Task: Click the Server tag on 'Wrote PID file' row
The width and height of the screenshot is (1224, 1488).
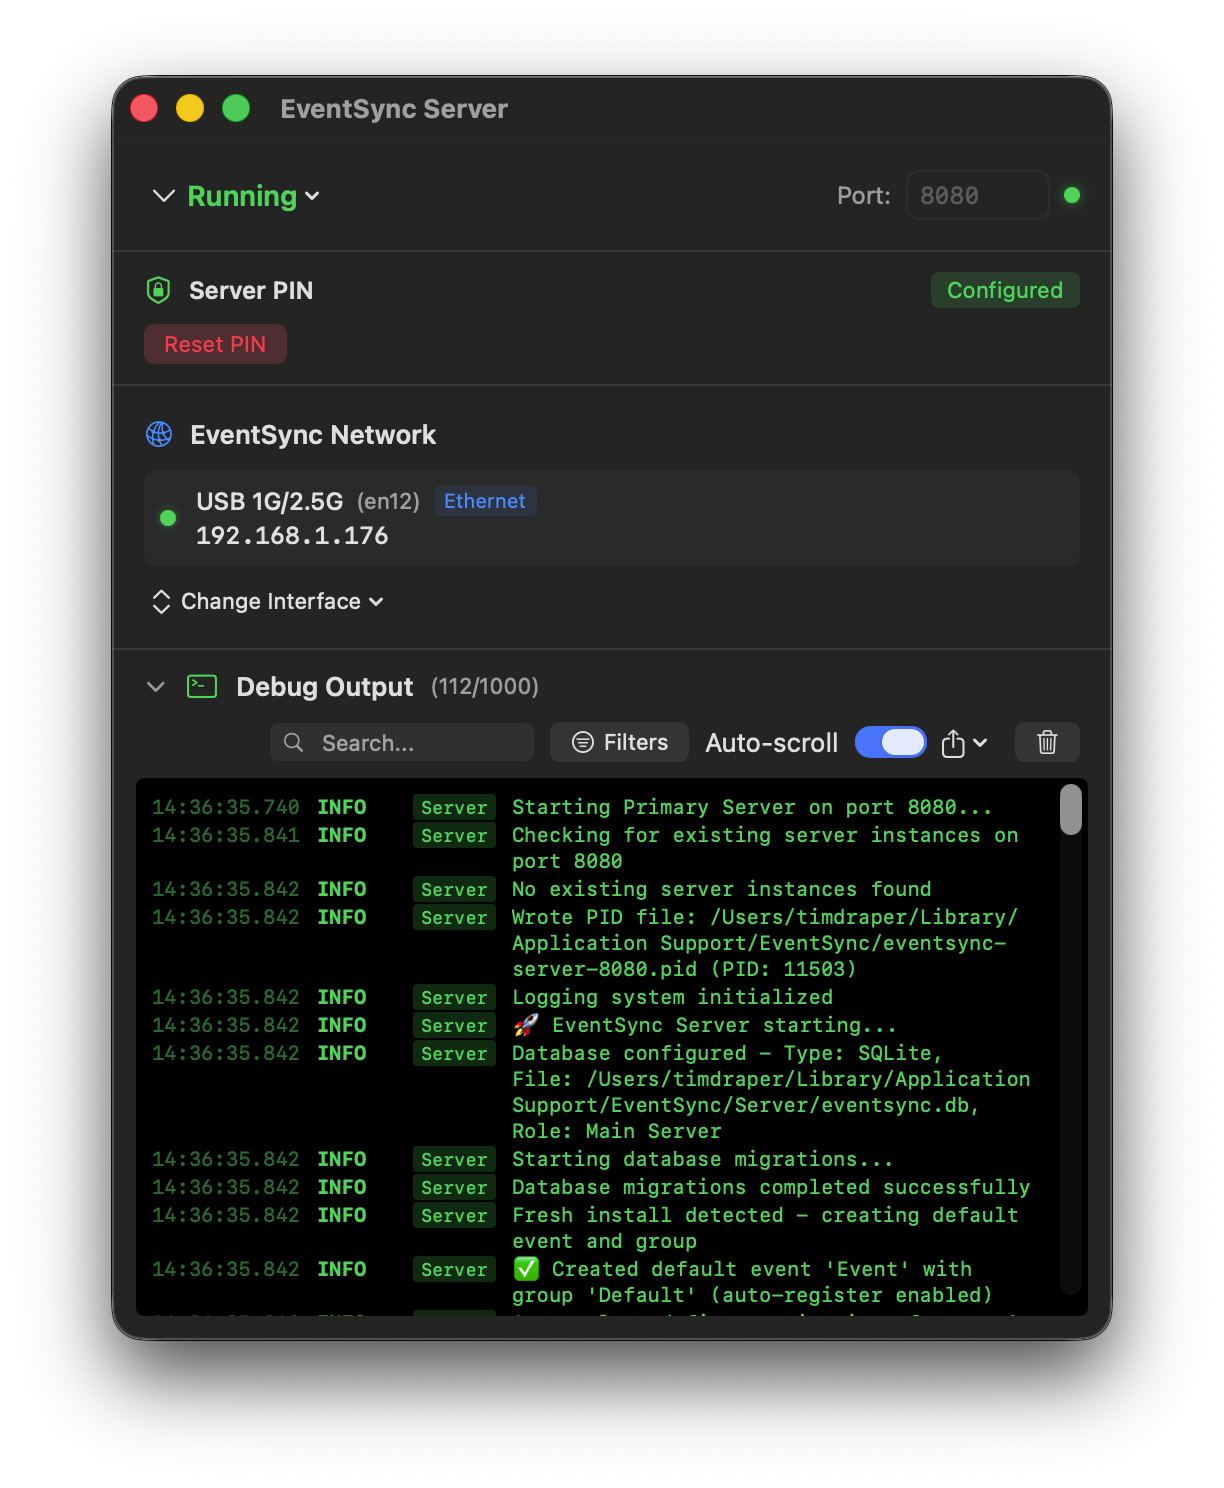Action: click(x=454, y=917)
